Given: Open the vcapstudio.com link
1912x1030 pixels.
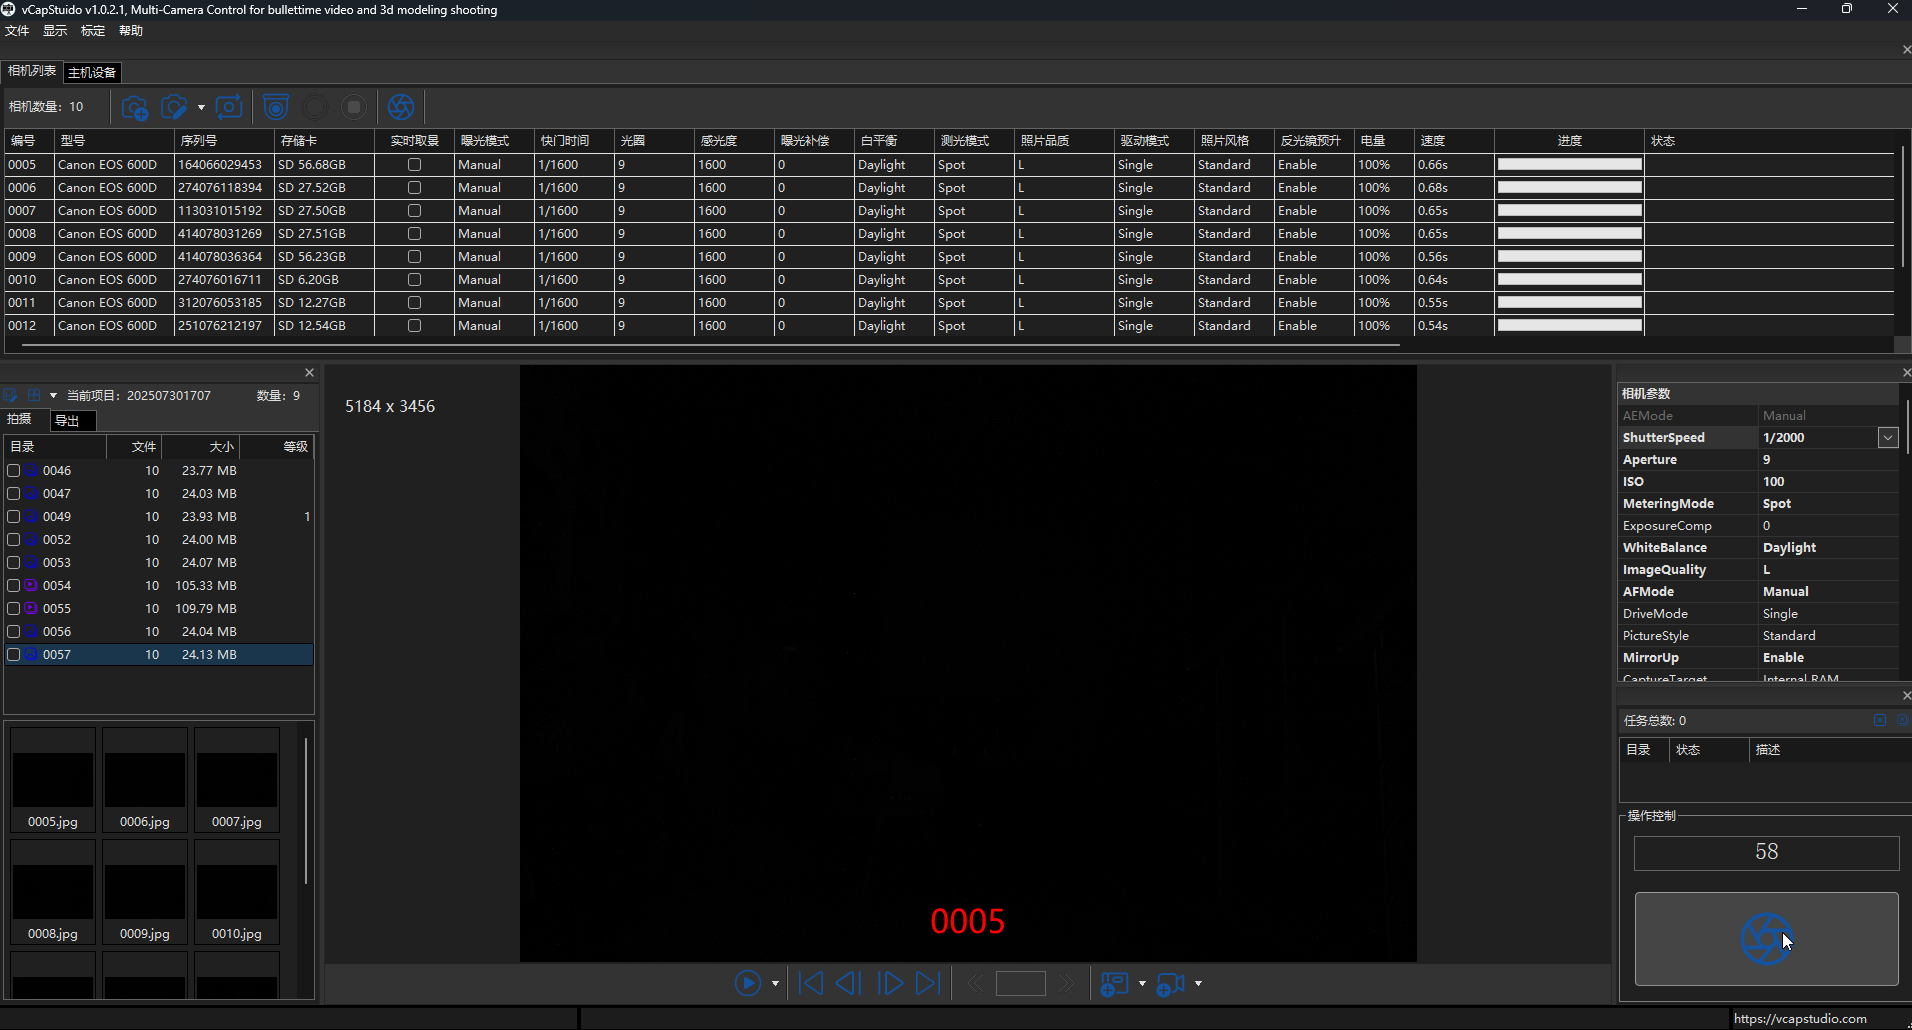Looking at the screenshot, I should click(x=1799, y=1018).
